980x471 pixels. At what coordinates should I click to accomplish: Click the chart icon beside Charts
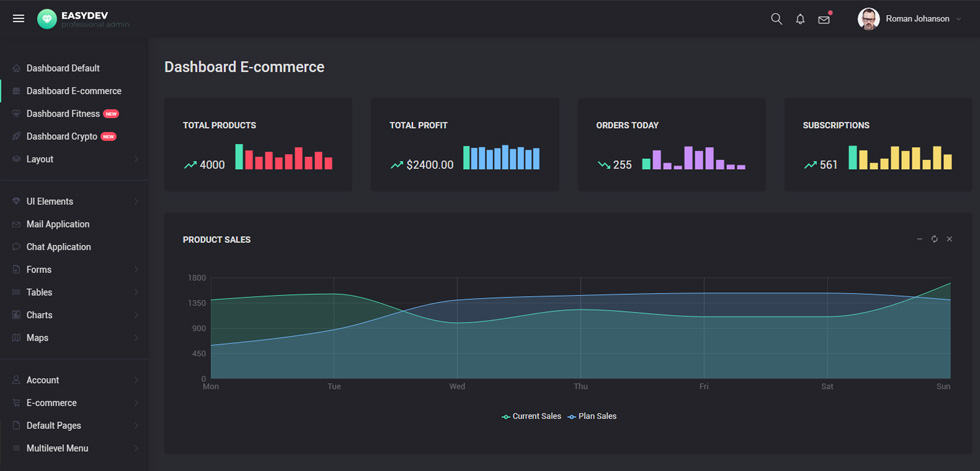16,315
